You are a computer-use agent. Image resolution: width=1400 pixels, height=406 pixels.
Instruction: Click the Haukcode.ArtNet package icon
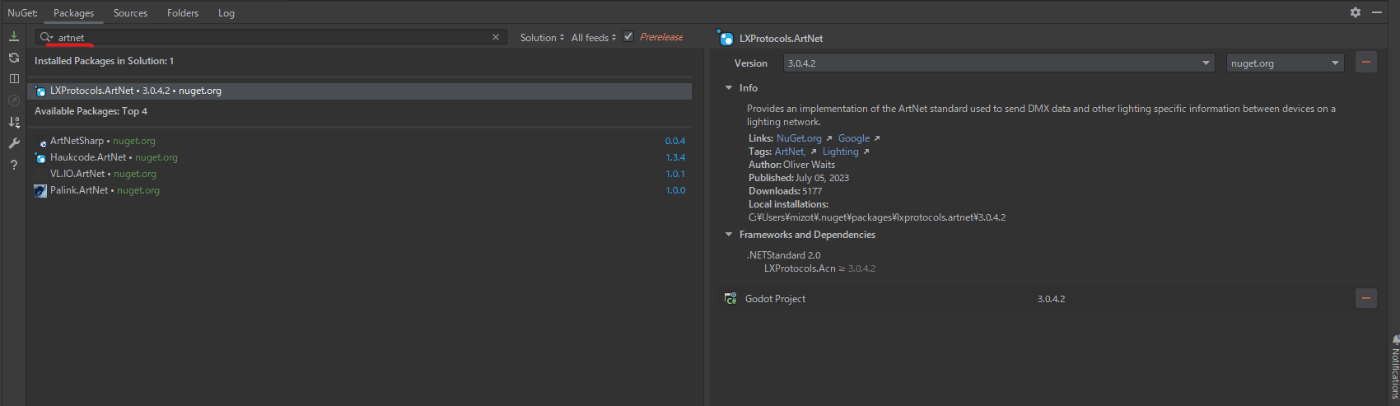[41, 157]
